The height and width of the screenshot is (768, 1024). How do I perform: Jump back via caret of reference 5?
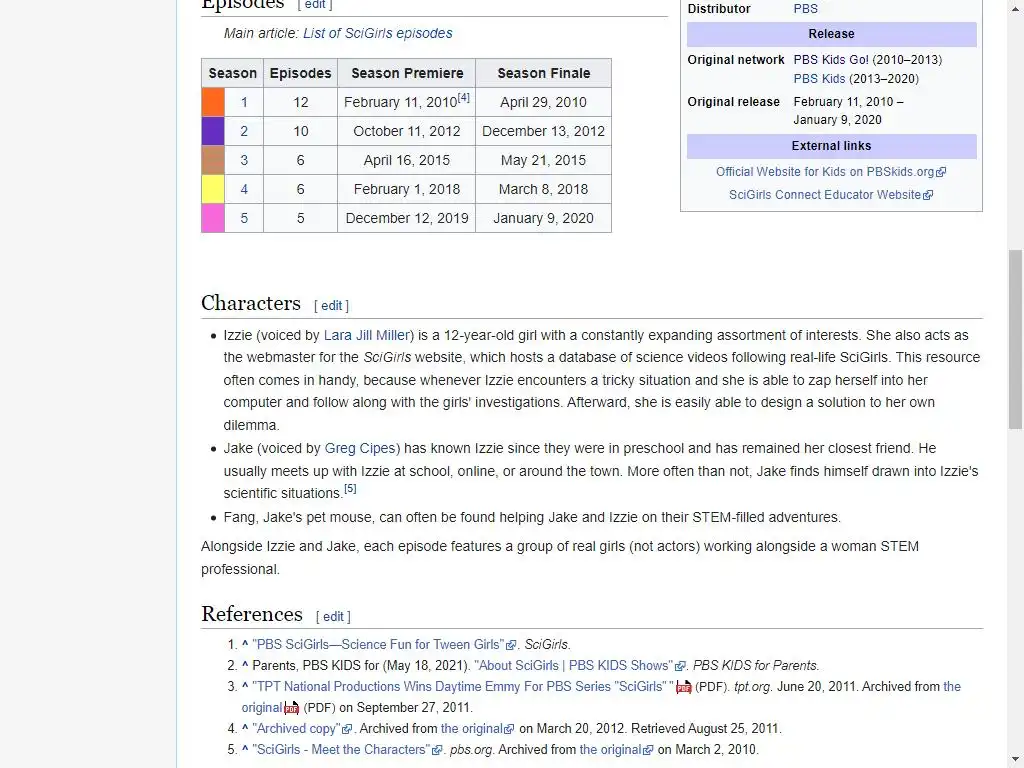[x=245, y=748]
